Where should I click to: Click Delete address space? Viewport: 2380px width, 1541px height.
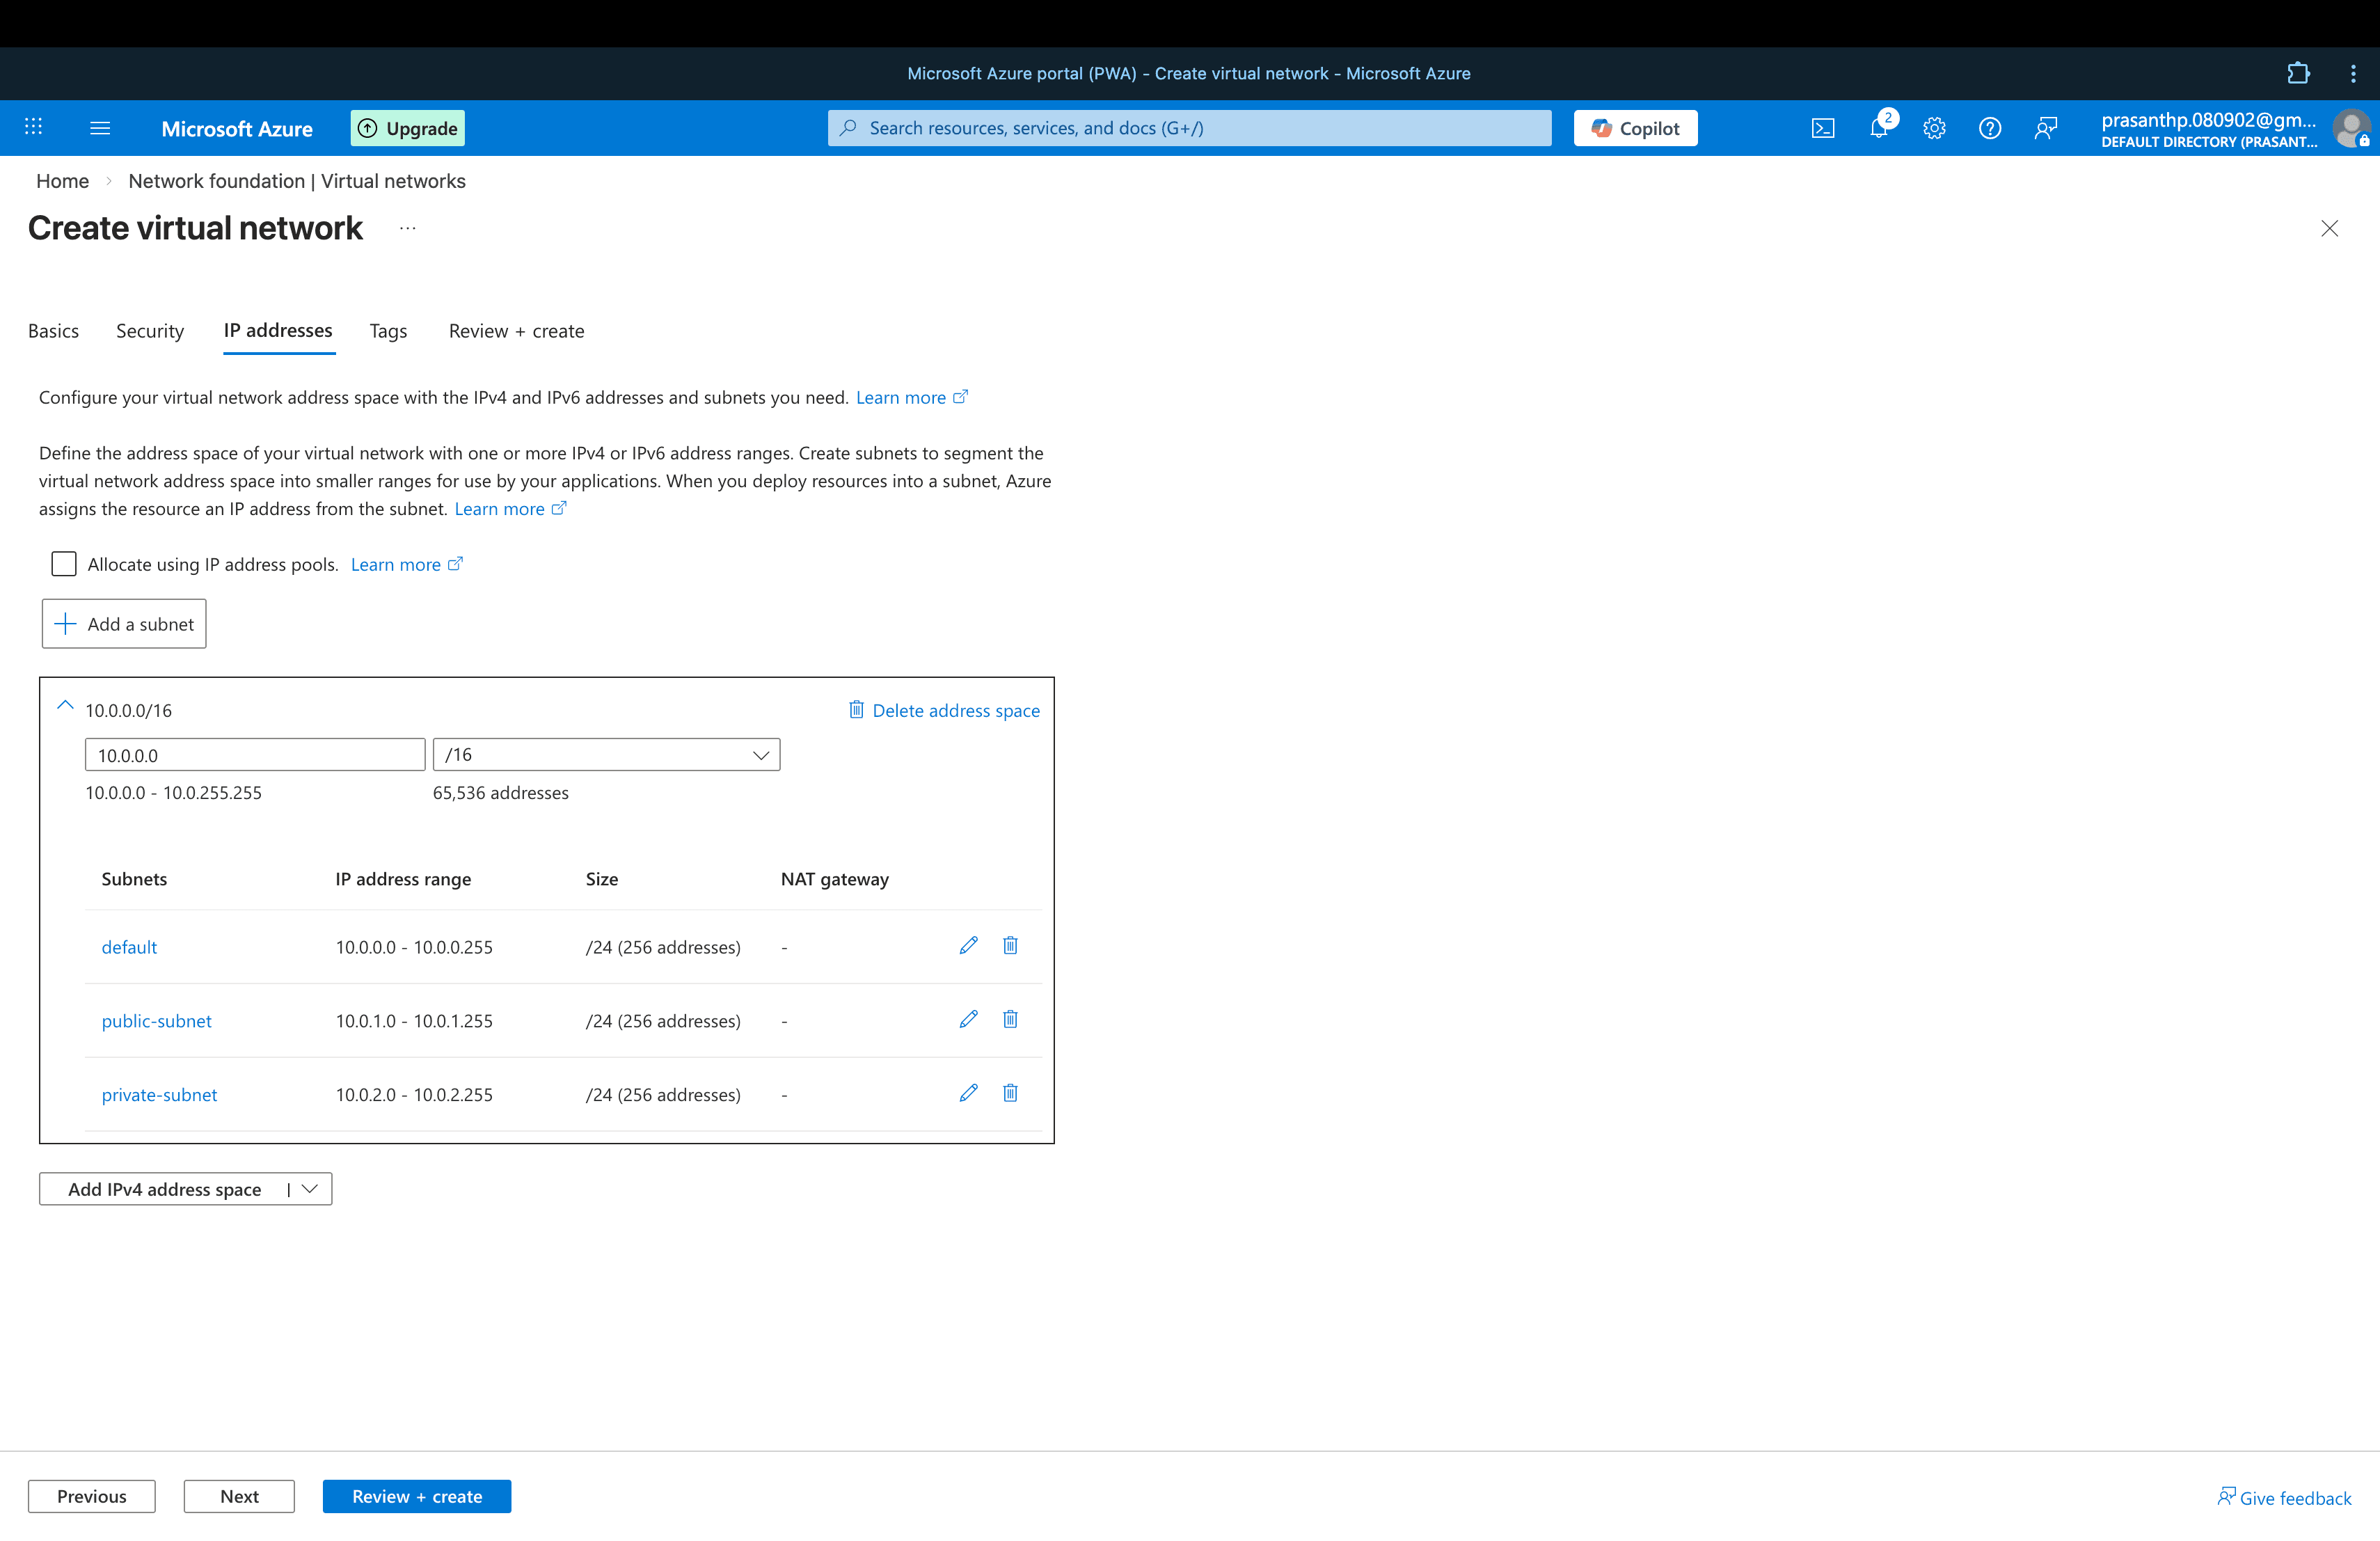tap(942, 710)
